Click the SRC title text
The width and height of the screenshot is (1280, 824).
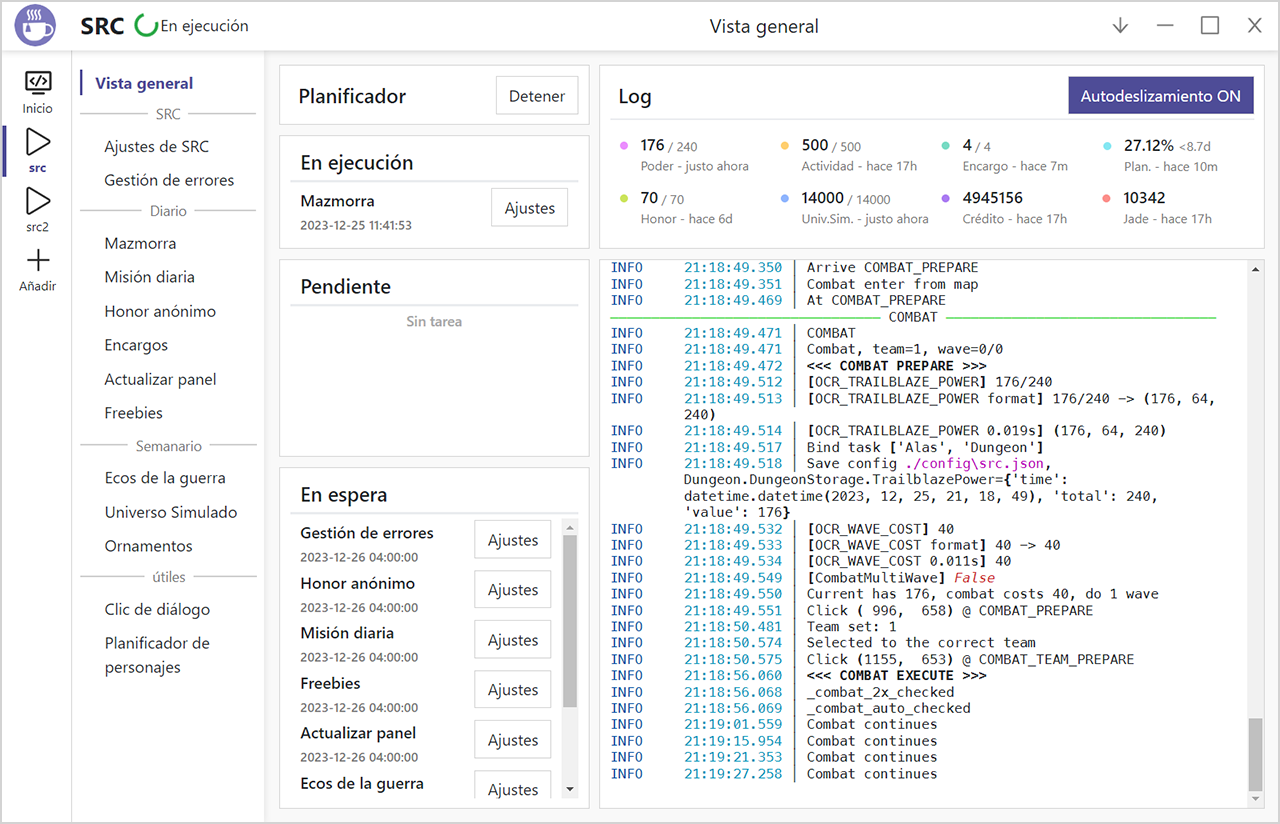point(102,26)
